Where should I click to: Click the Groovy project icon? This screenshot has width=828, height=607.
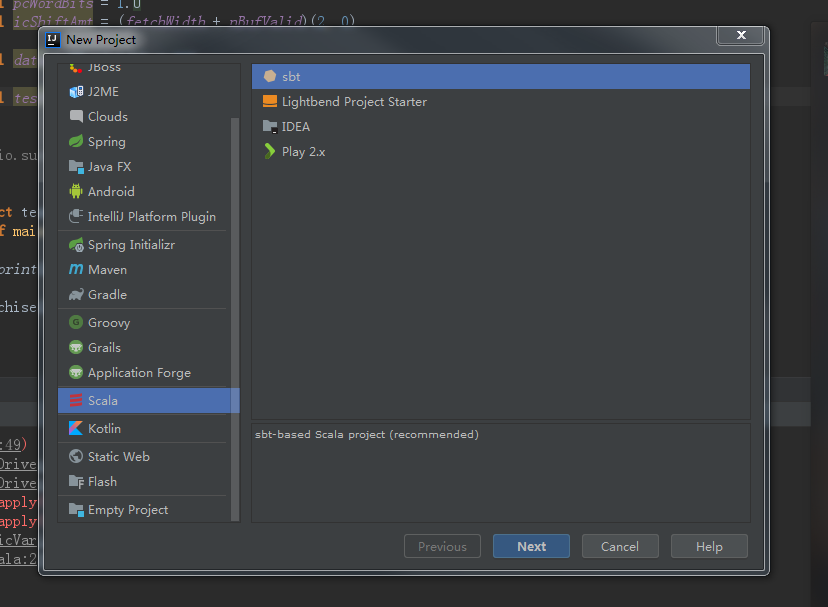click(75, 322)
